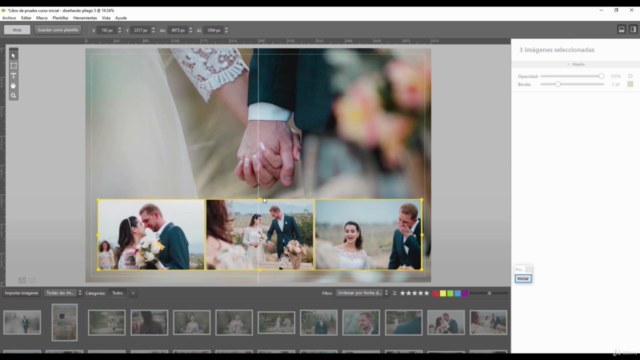Click the Y position input field
640x360 pixels.
(141, 30)
